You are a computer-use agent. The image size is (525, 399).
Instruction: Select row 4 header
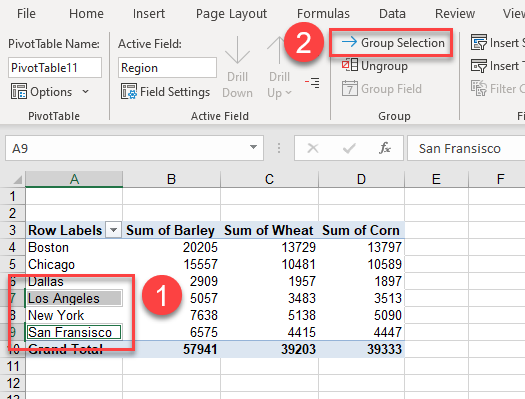pyautogui.click(x=13, y=247)
